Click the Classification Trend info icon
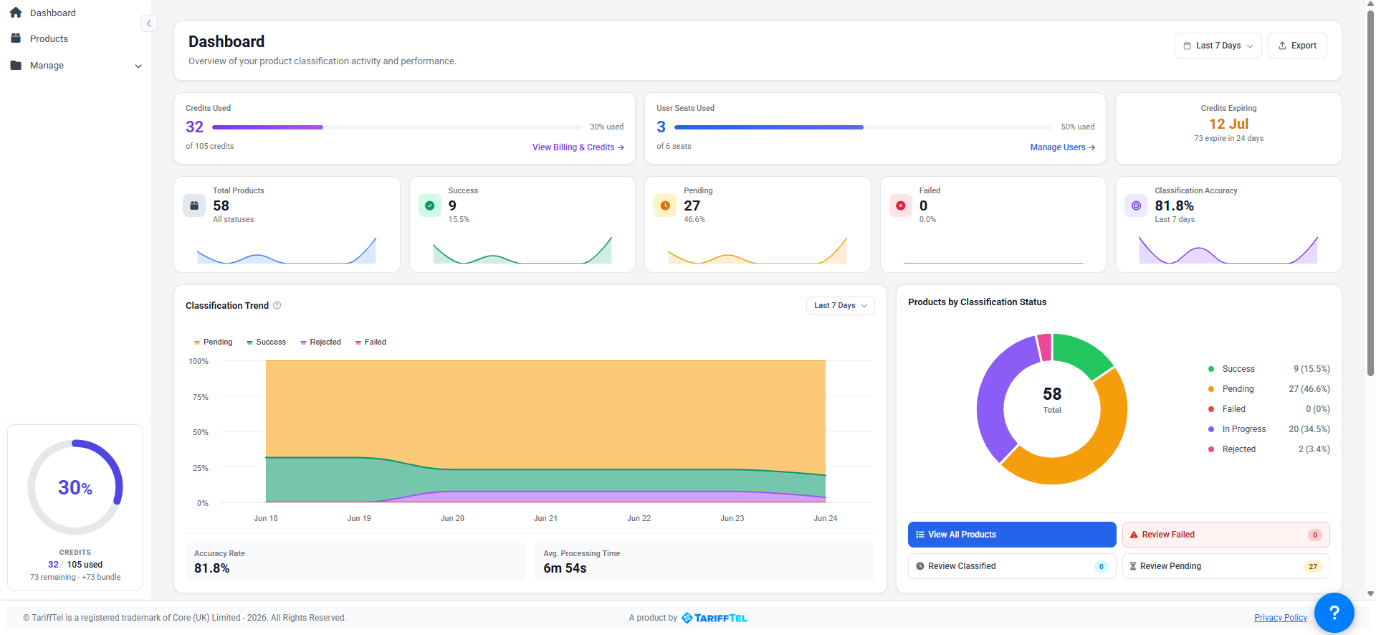Image resolution: width=1376 pixels, height=635 pixels. (x=277, y=305)
